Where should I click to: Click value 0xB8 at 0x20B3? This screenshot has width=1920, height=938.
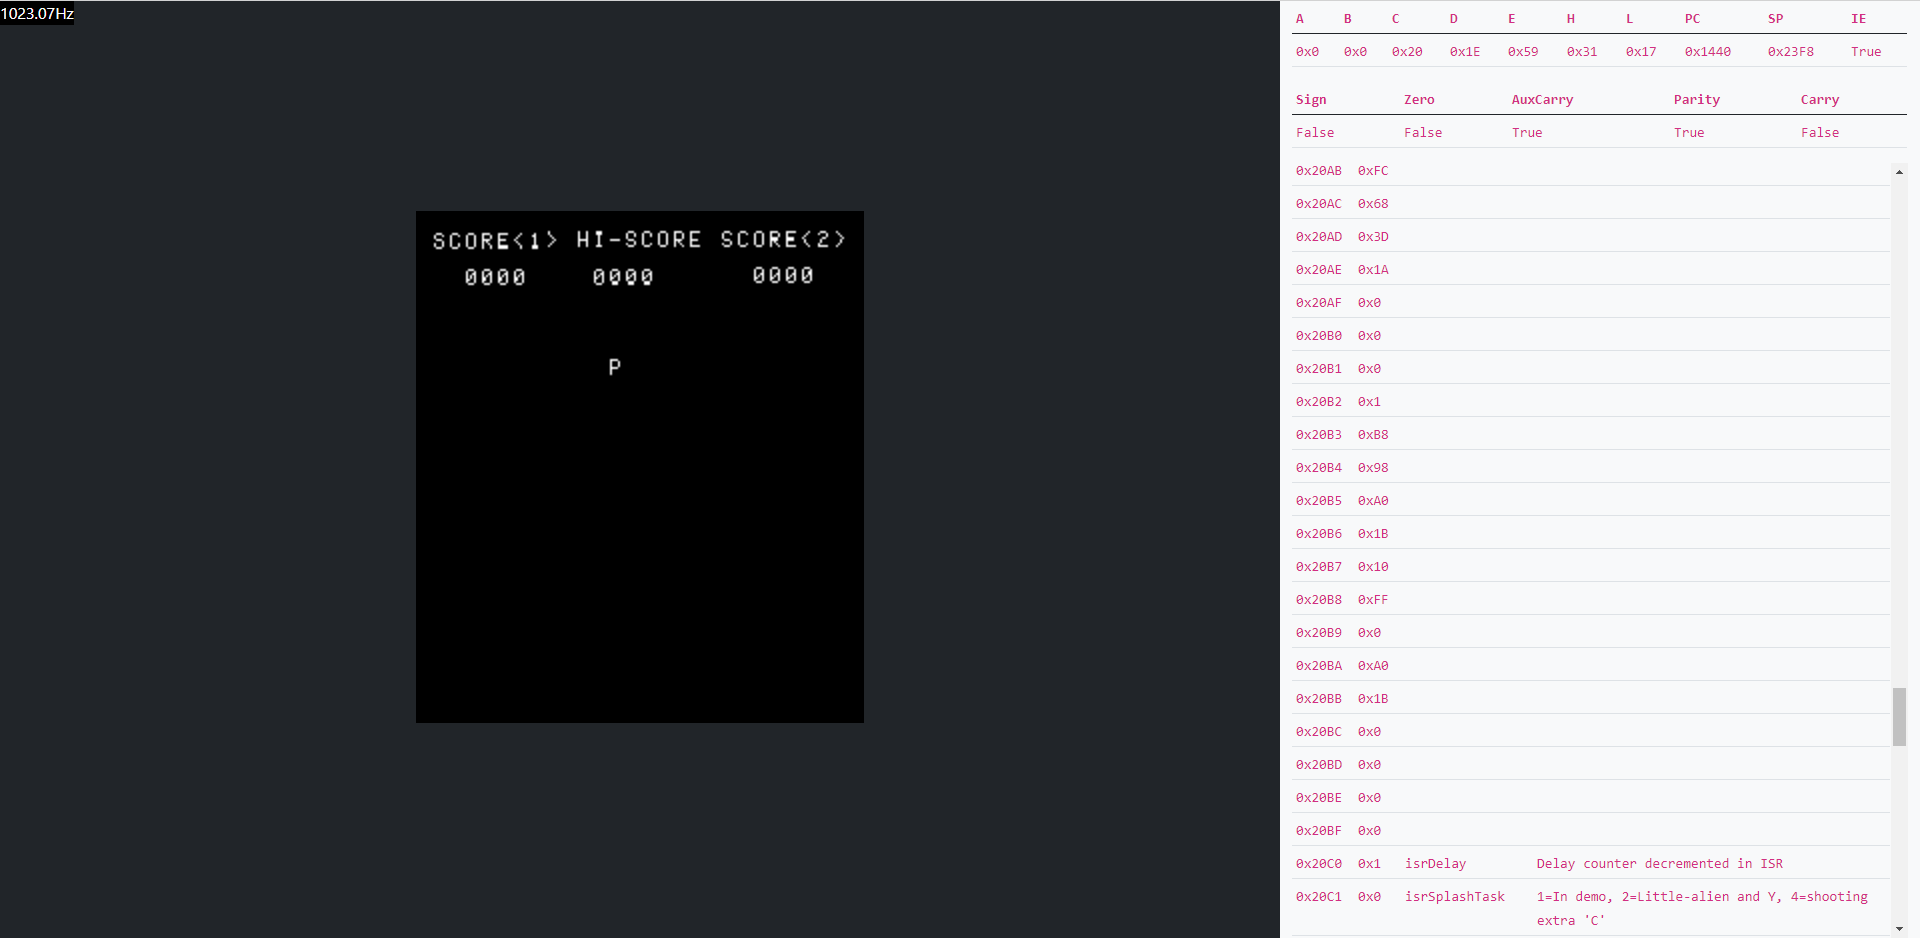coord(1373,435)
